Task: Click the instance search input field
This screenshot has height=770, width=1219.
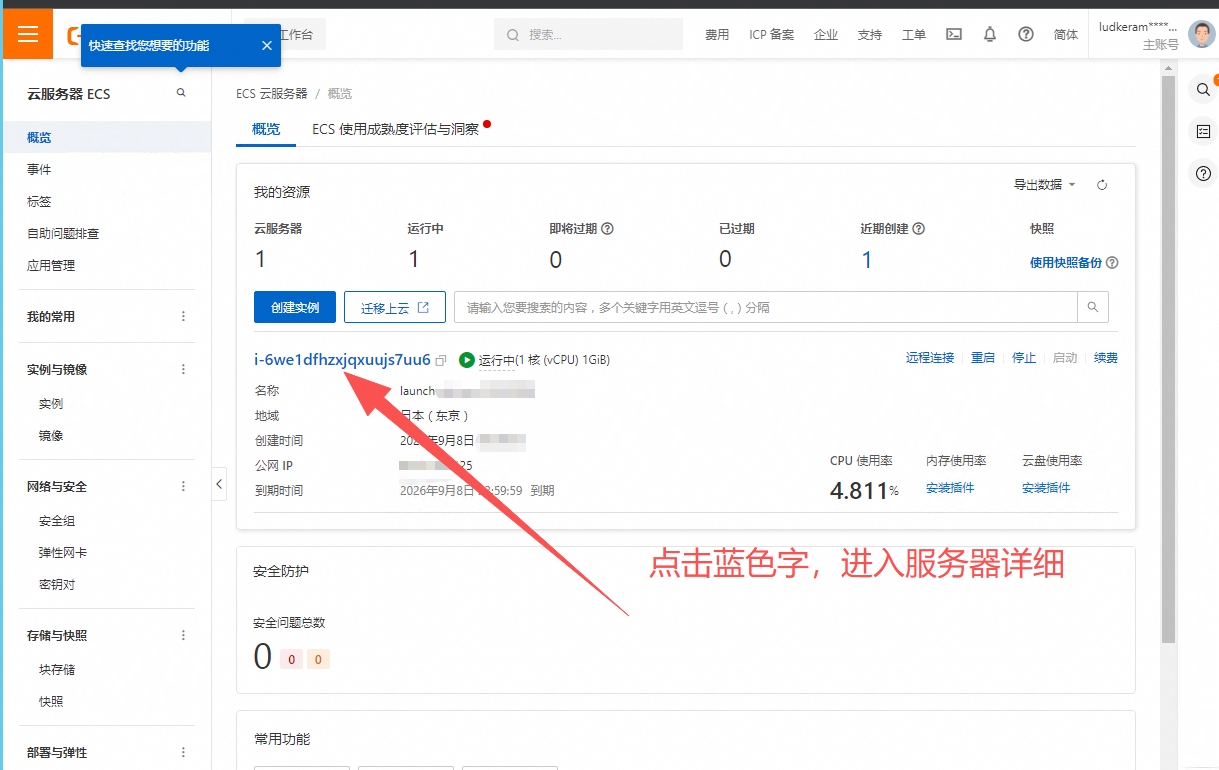Action: 765,307
